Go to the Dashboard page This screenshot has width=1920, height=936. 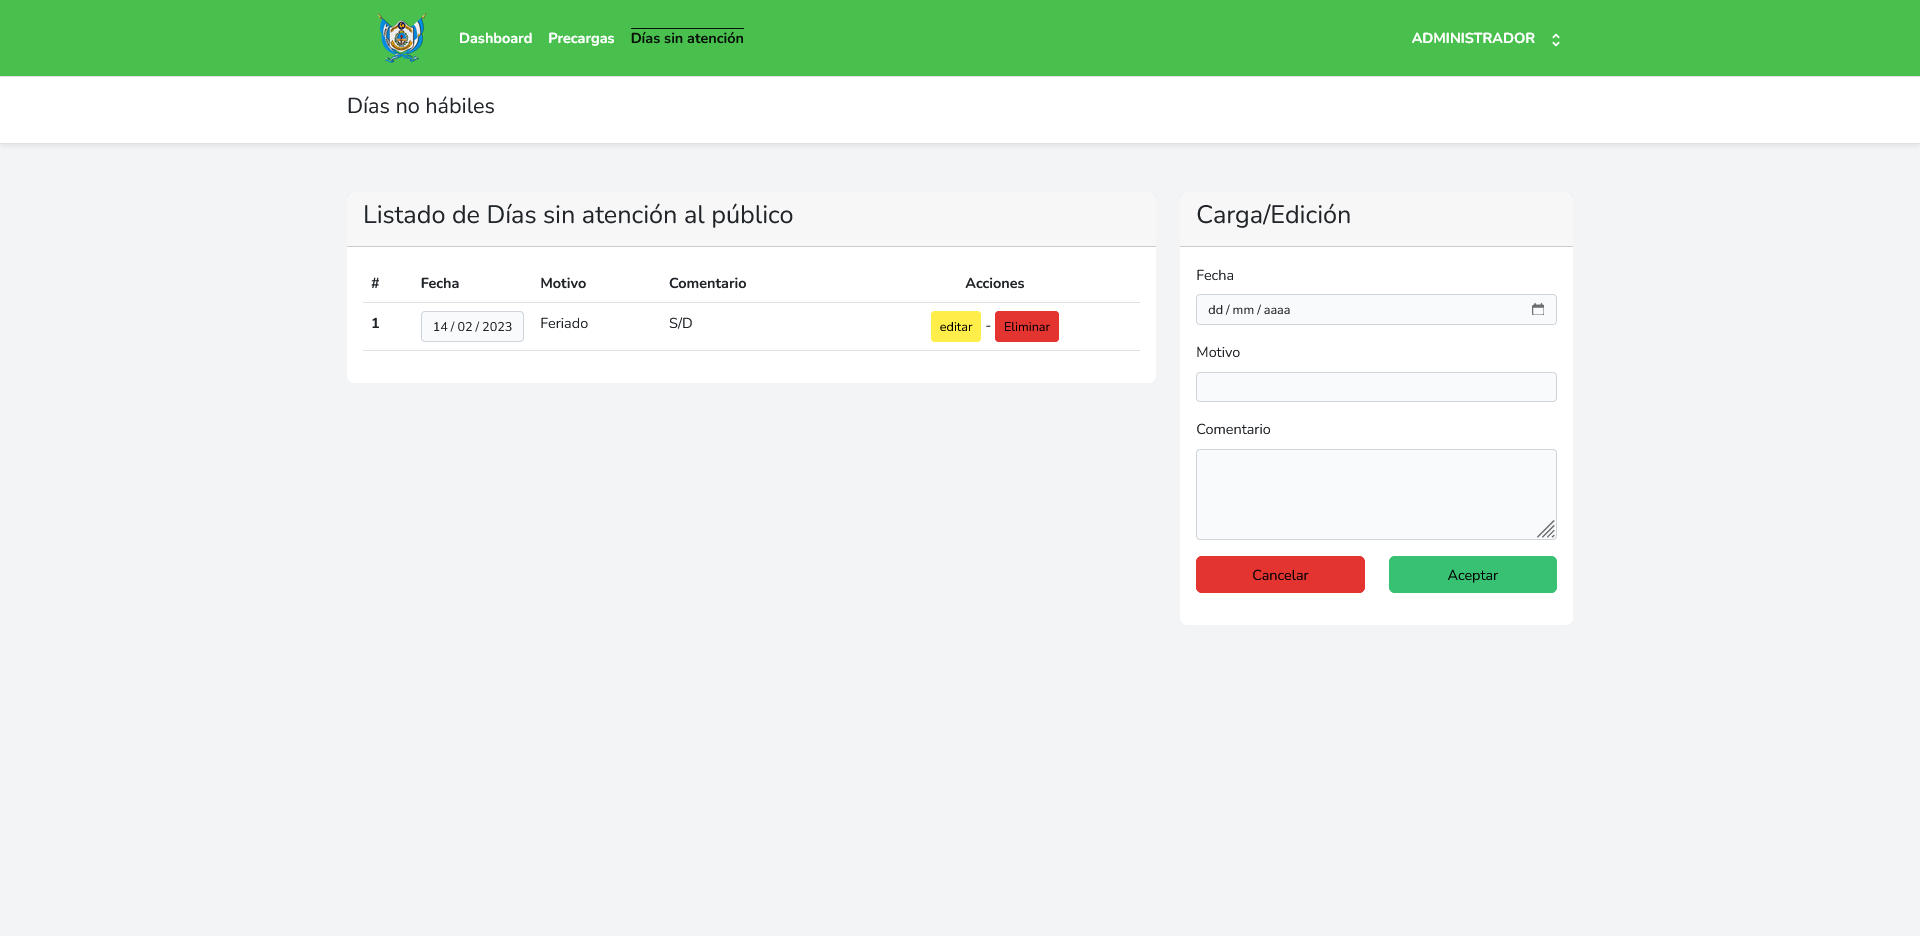[x=495, y=38]
